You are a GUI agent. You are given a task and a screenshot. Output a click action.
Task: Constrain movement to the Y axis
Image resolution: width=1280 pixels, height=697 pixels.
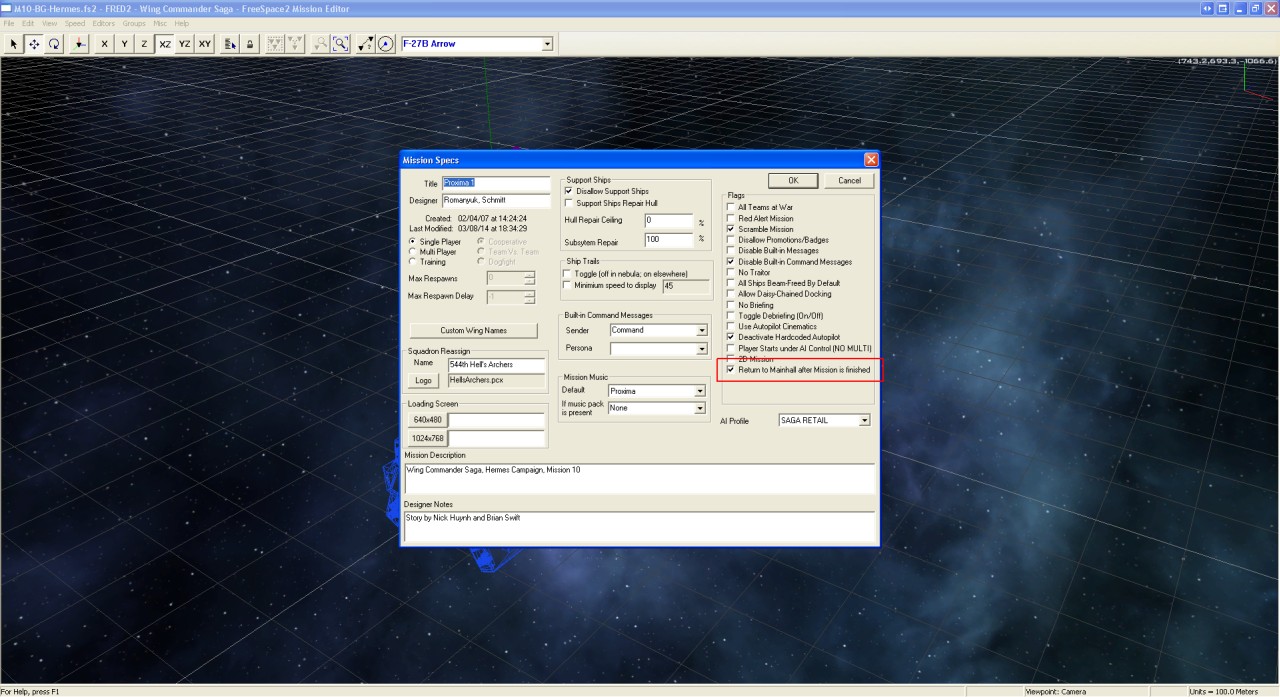tap(124, 44)
